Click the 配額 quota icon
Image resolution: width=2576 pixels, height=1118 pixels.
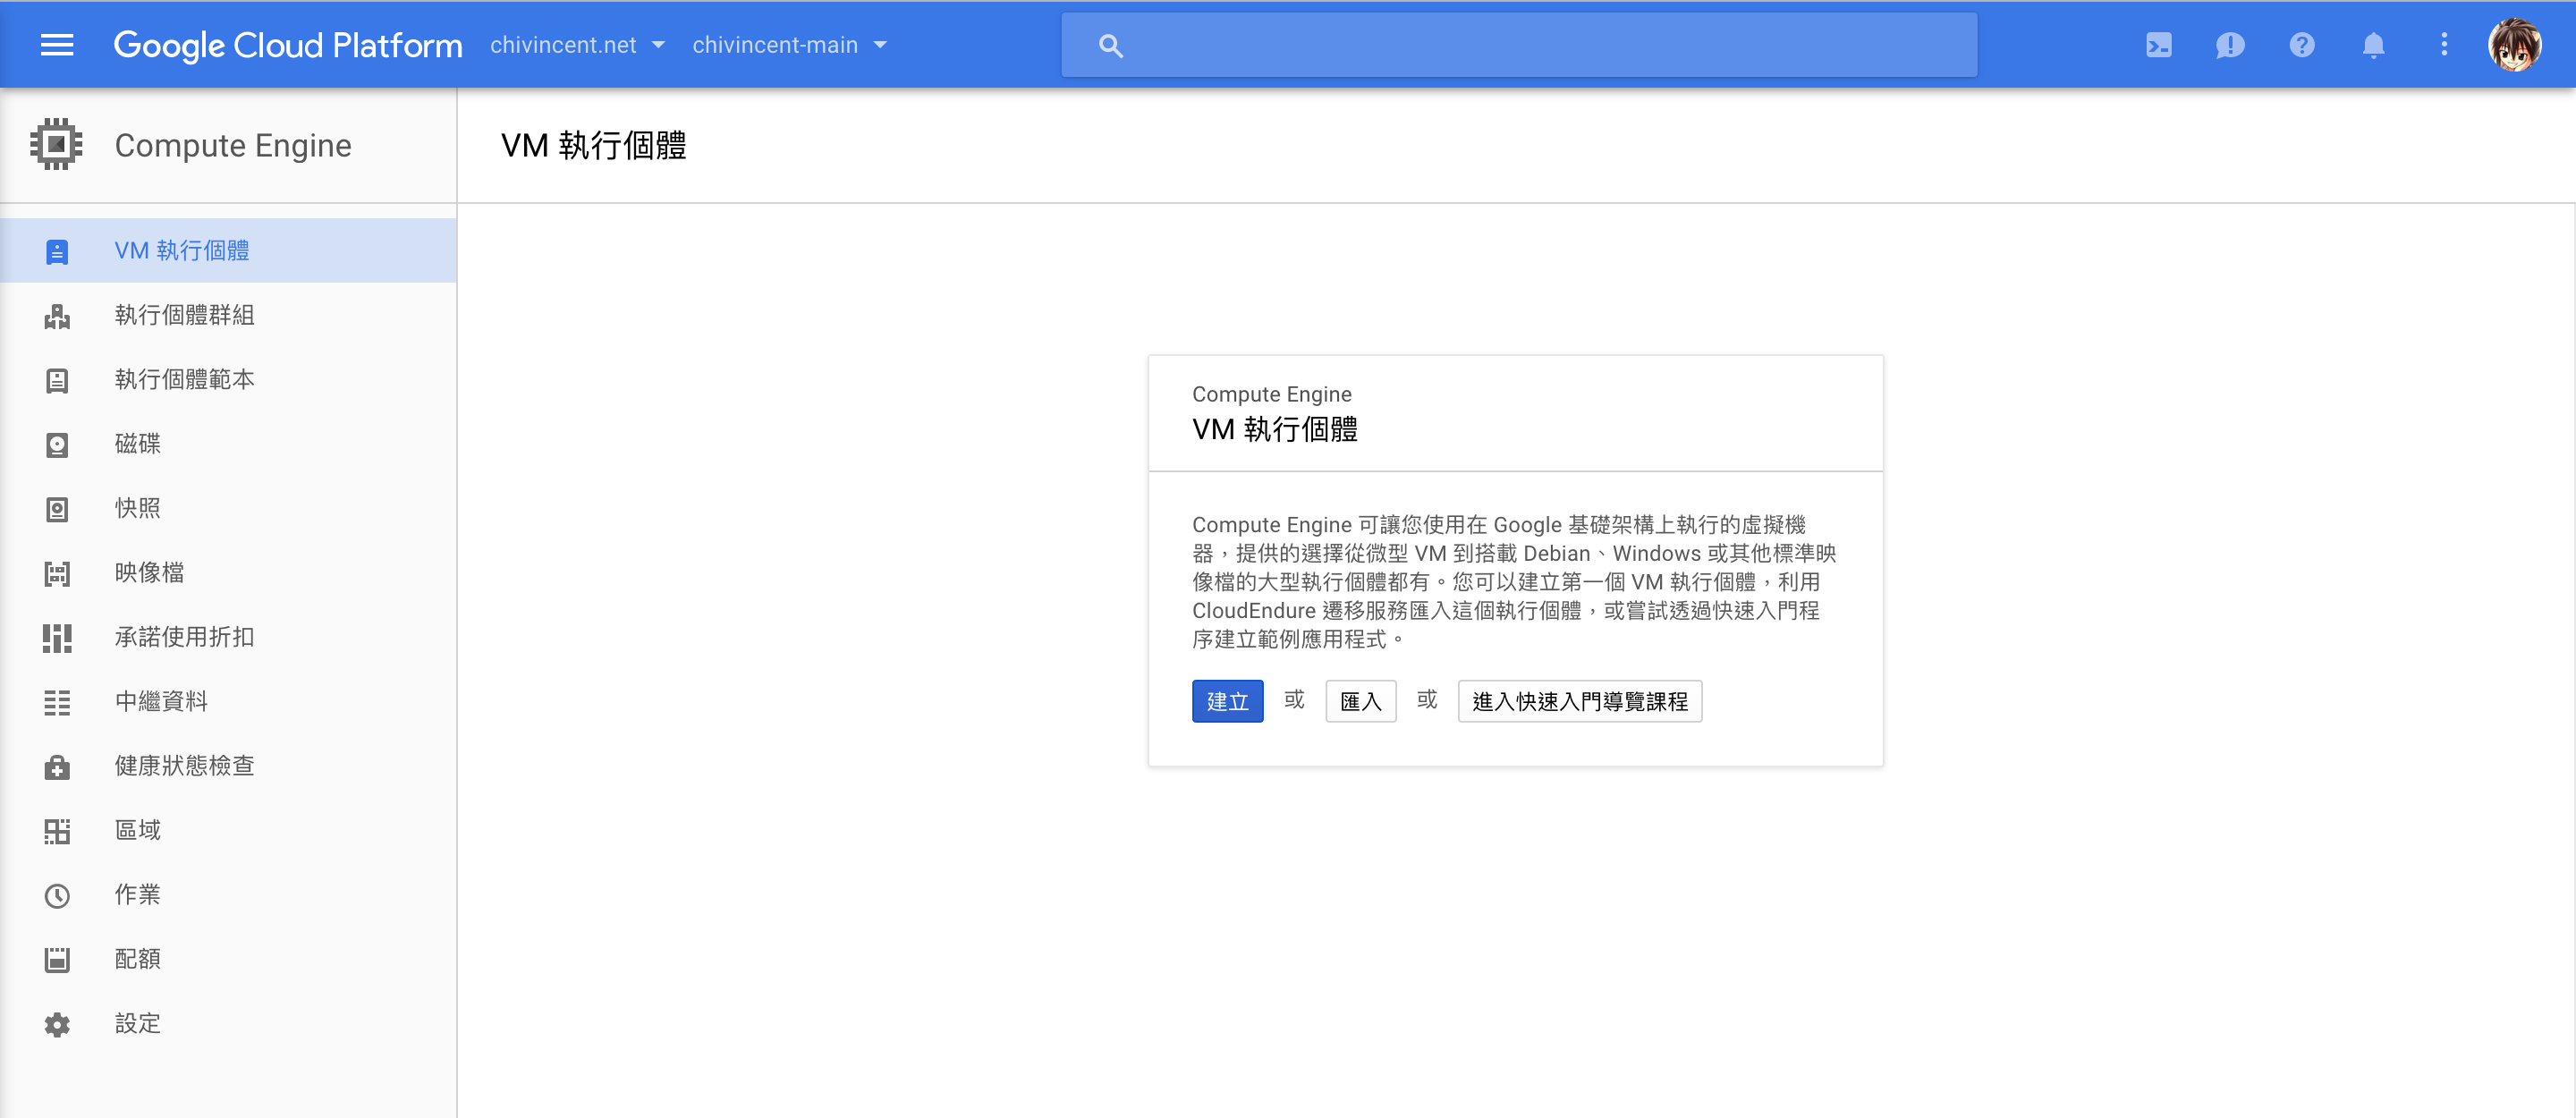click(57, 960)
